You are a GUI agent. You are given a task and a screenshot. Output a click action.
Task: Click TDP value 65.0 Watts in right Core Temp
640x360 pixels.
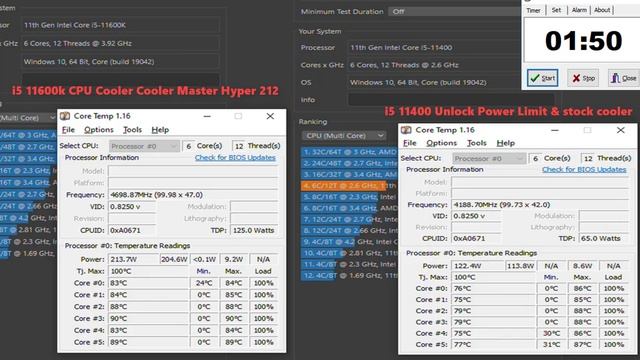tap(604, 238)
